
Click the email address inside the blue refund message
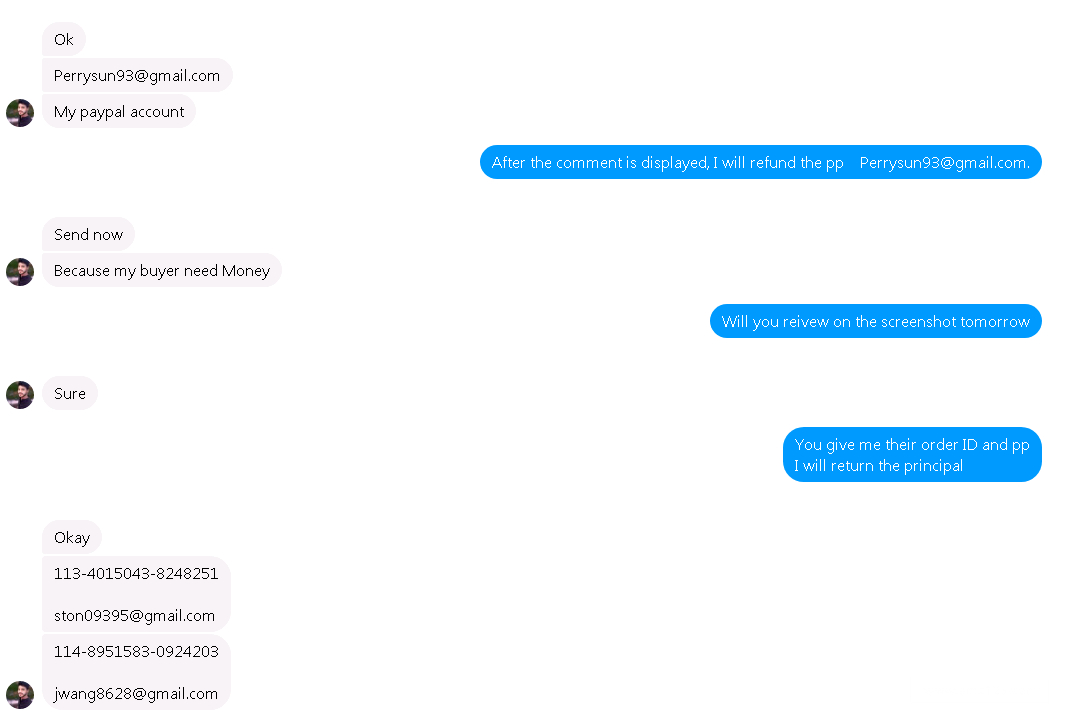(944, 163)
